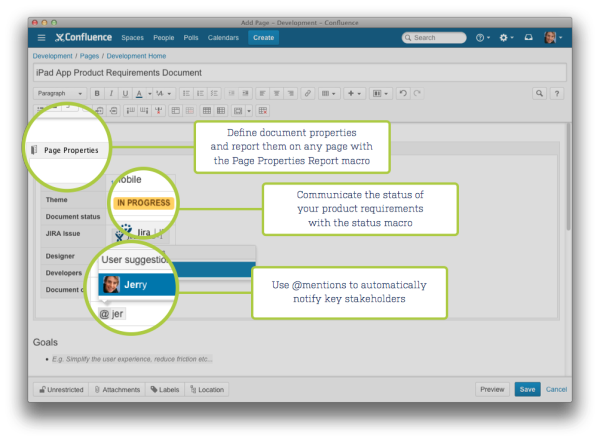Screen dimensions: 600x441
Task: Open the Calendars menu
Action: (x=223, y=37)
